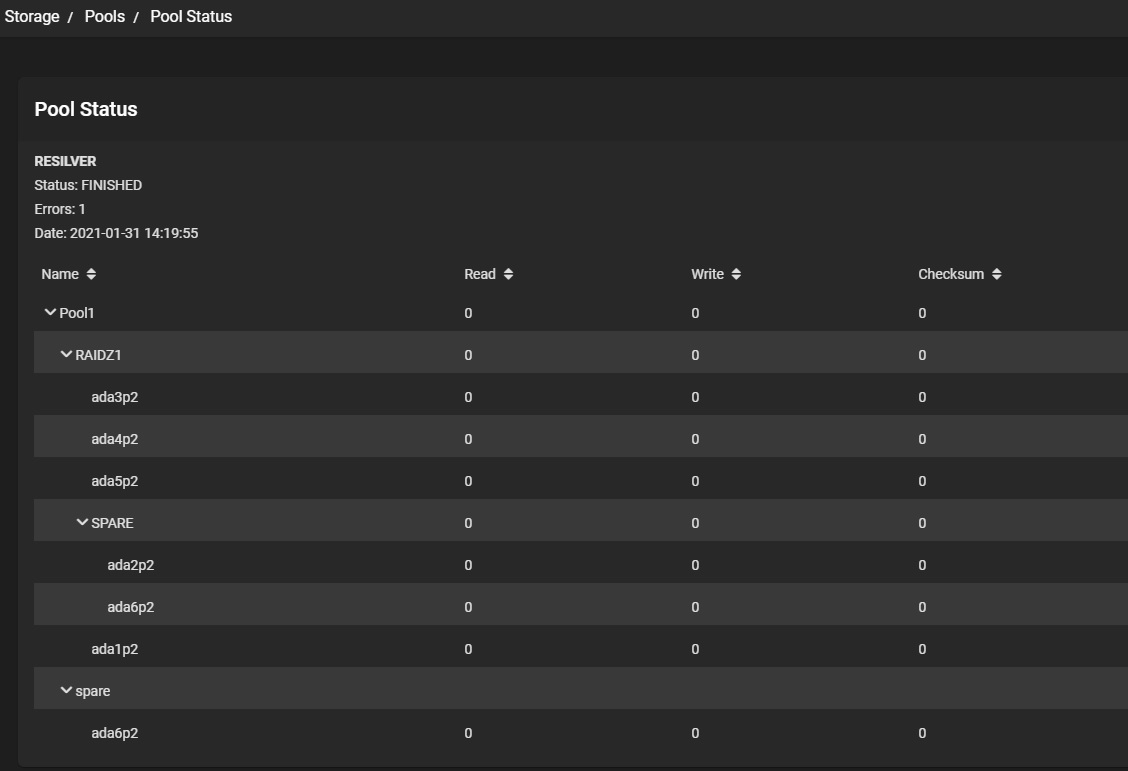Screen dimensions: 1128x771
Task: Collapse the Pool1 tree node
Action: [50, 313]
